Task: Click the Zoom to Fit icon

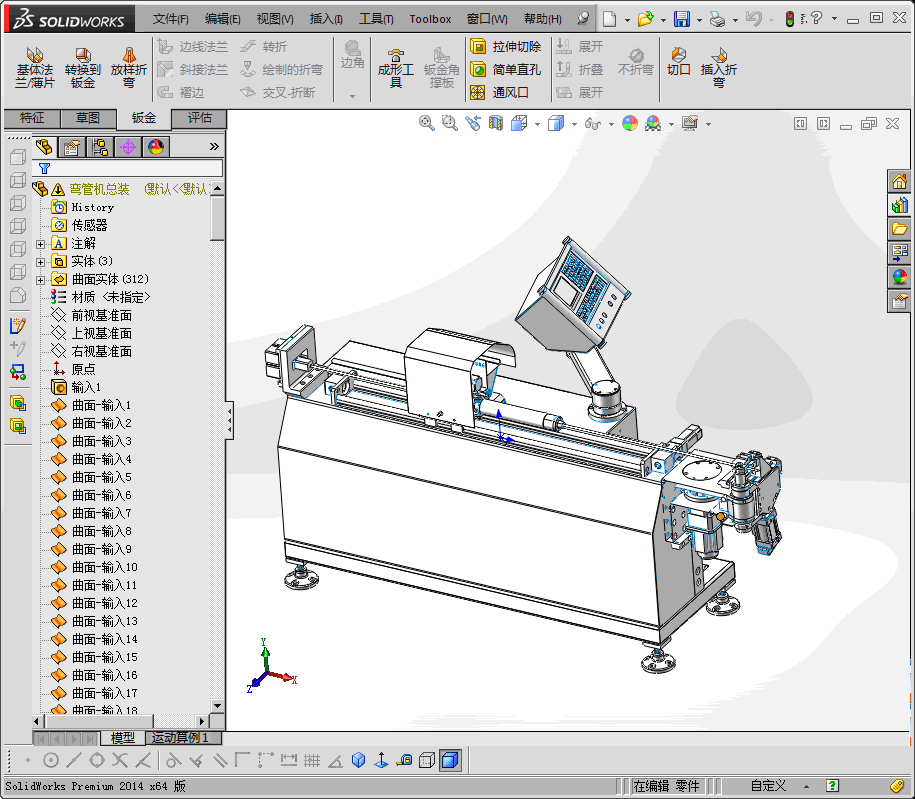Action: [x=427, y=123]
